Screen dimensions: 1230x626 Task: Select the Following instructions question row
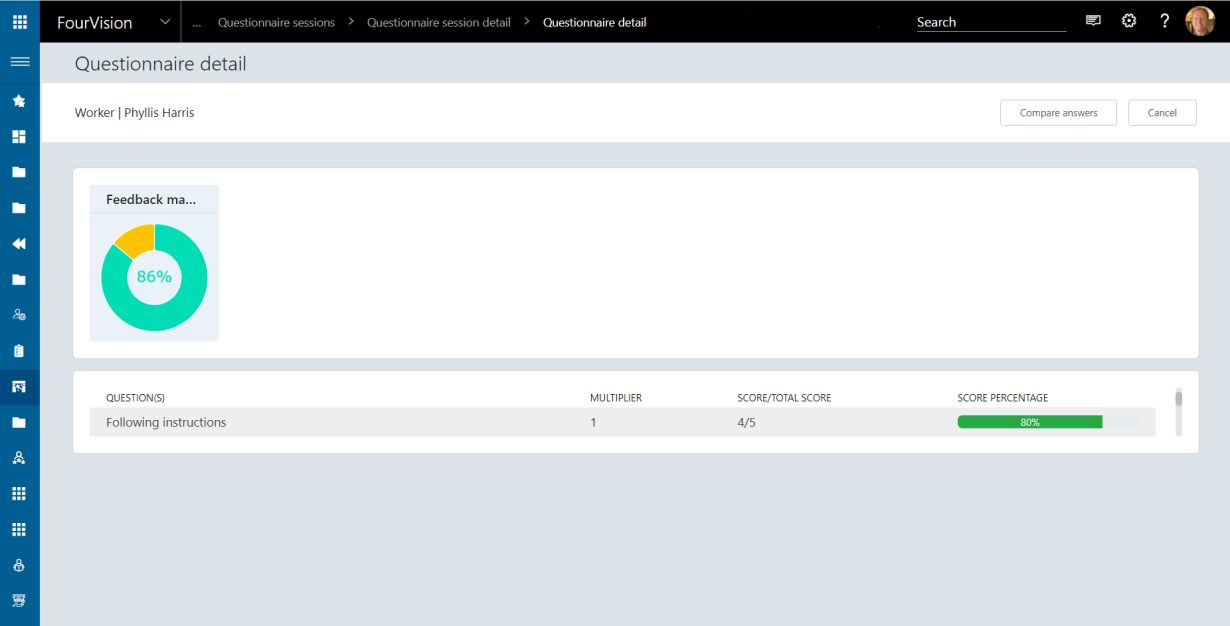coord(166,422)
